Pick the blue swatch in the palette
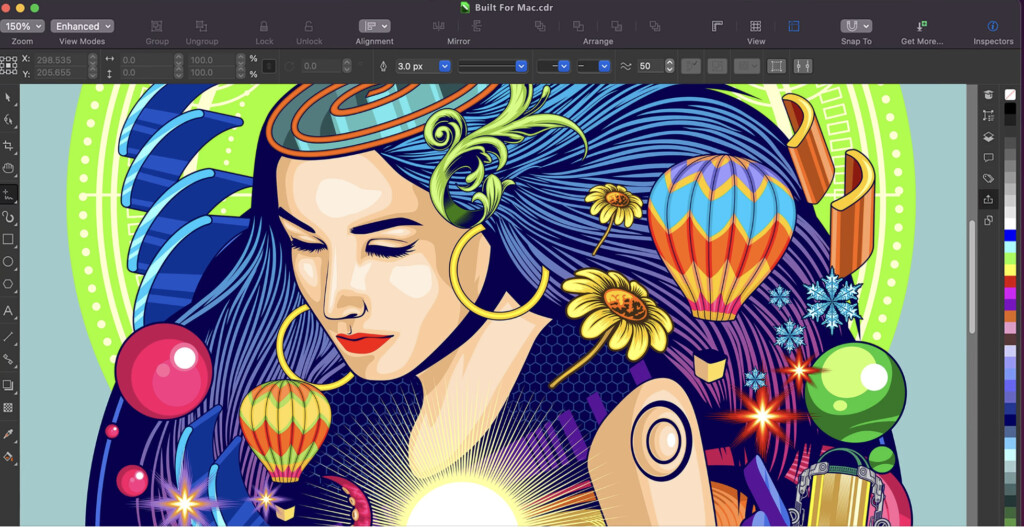 (1010, 235)
